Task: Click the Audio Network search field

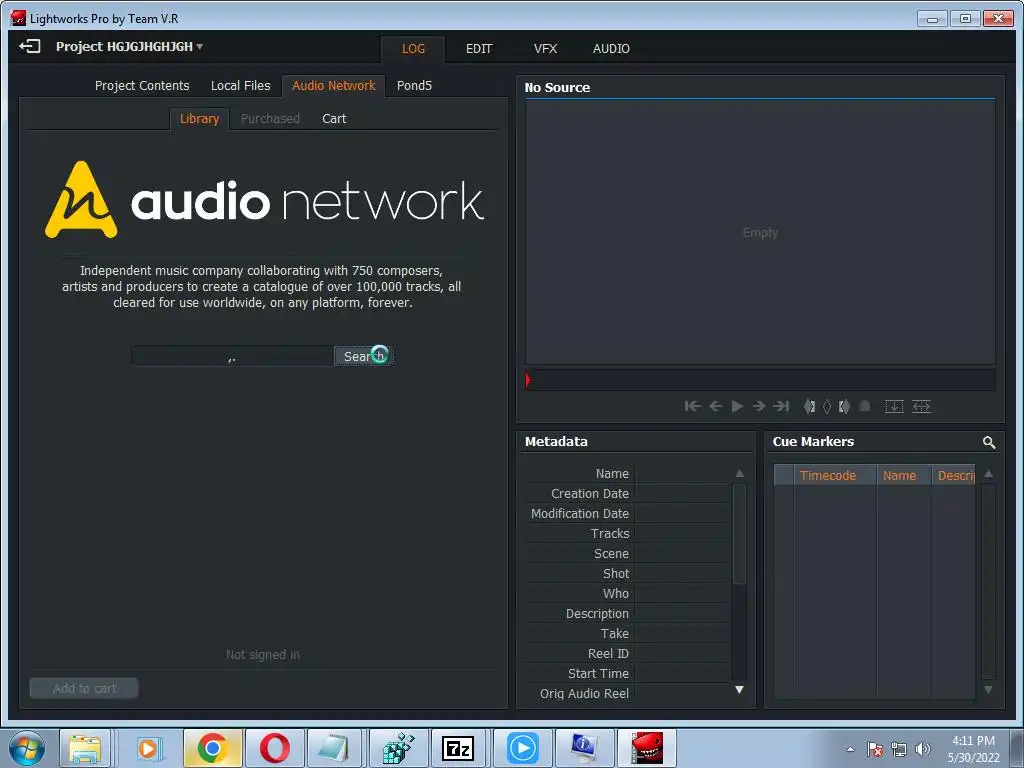Action: pyautogui.click(x=232, y=356)
